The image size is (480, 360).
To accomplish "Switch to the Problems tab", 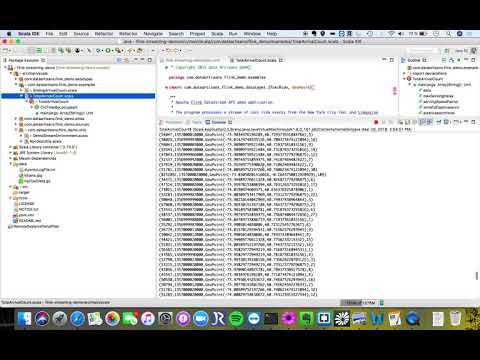I will pyautogui.click(x=171, y=122).
